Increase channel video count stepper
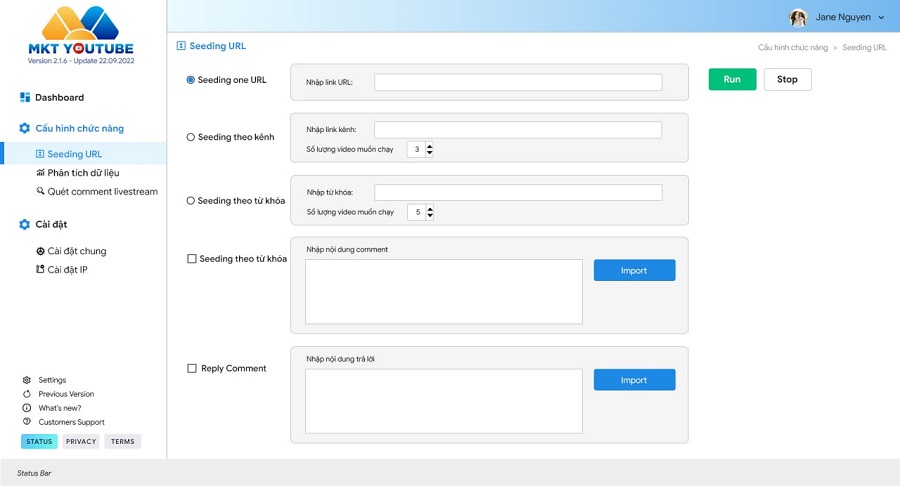Screen dimensions: 900x486 pos(429,146)
